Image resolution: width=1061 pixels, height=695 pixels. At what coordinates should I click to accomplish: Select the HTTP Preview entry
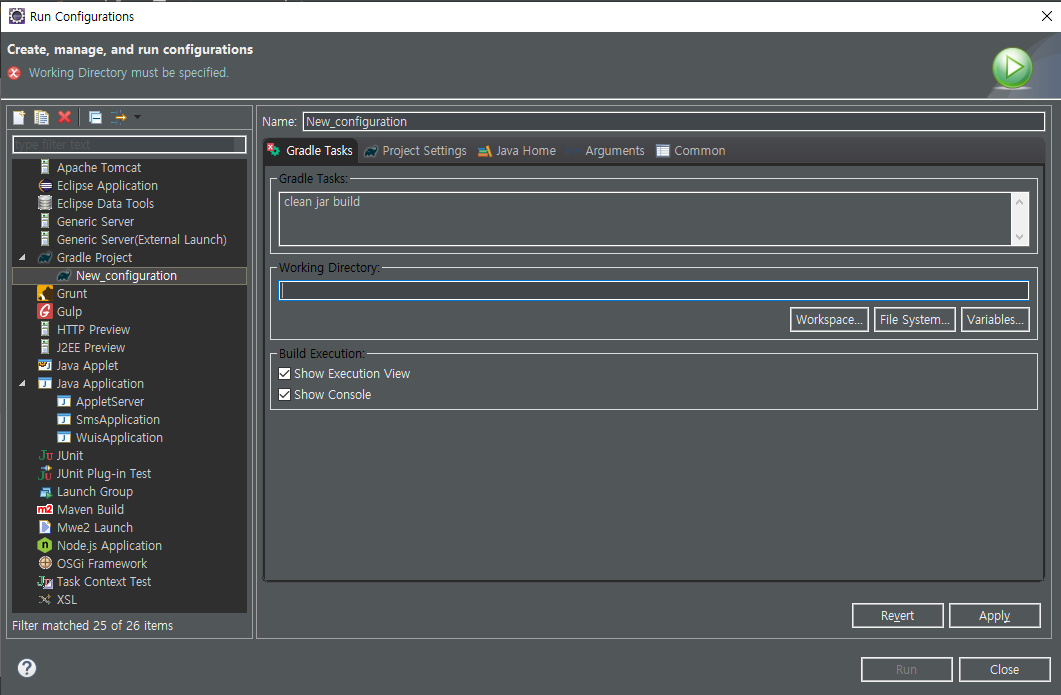pyautogui.click(x=93, y=330)
